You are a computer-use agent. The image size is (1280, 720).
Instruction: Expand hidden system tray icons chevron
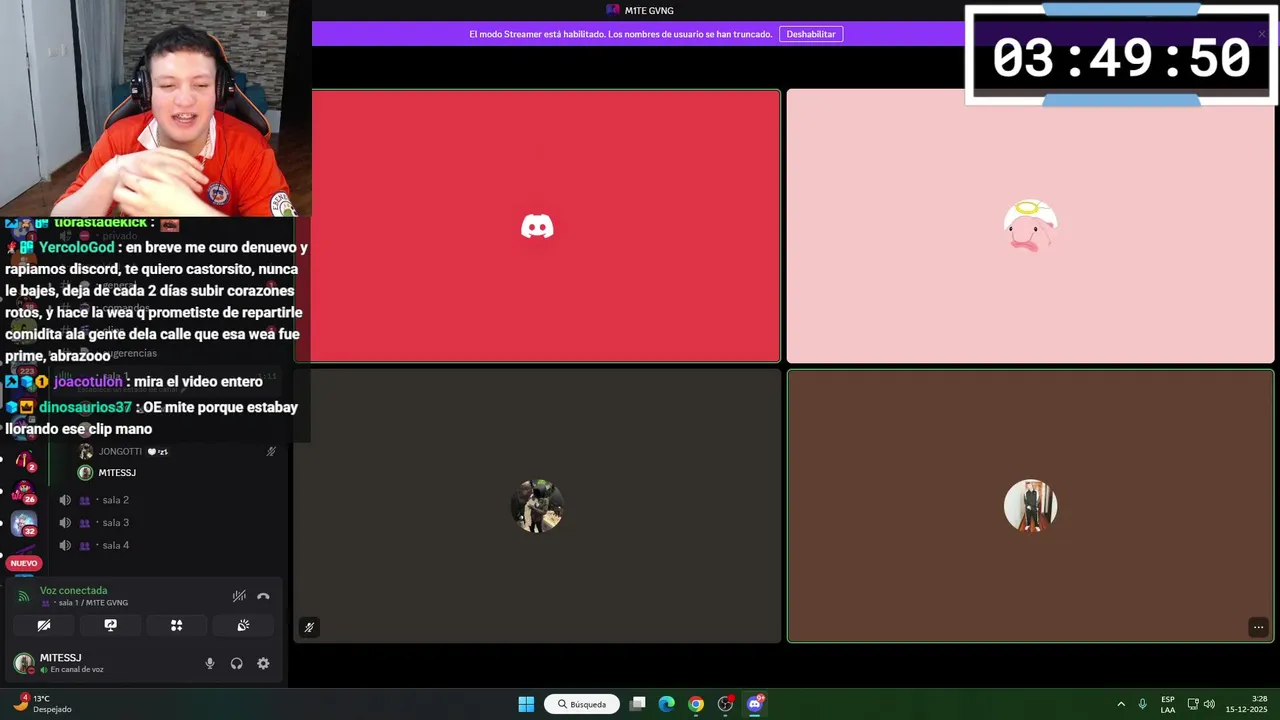pos(1121,704)
